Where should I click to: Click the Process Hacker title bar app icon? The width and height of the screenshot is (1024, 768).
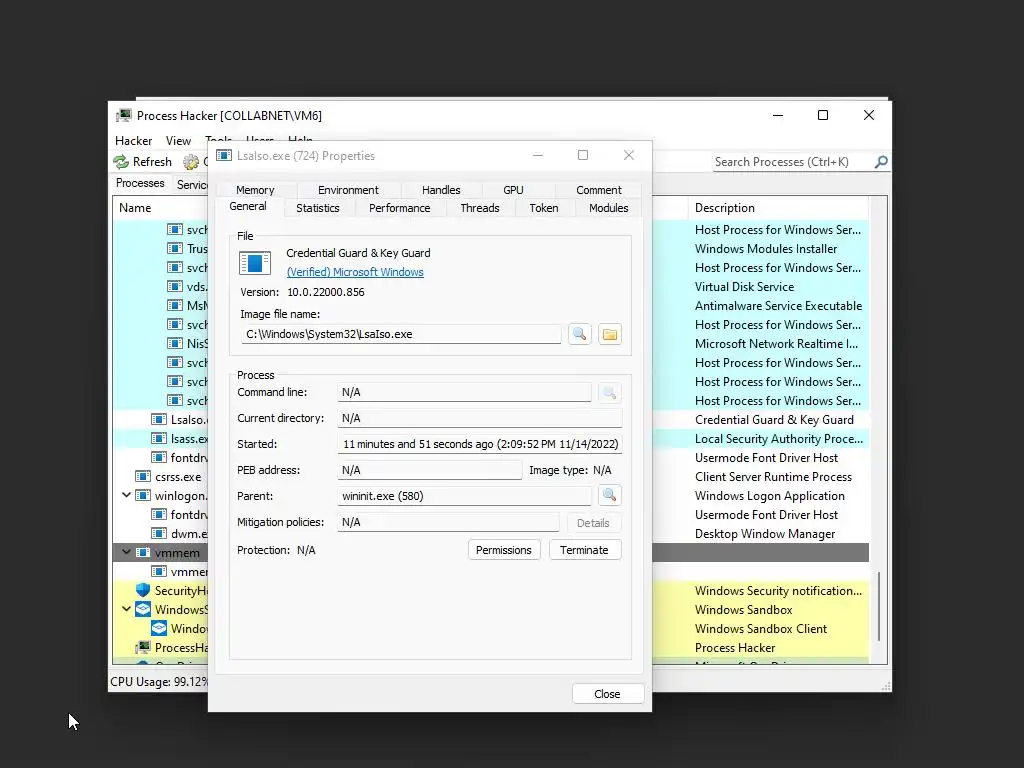tap(124, 116)
